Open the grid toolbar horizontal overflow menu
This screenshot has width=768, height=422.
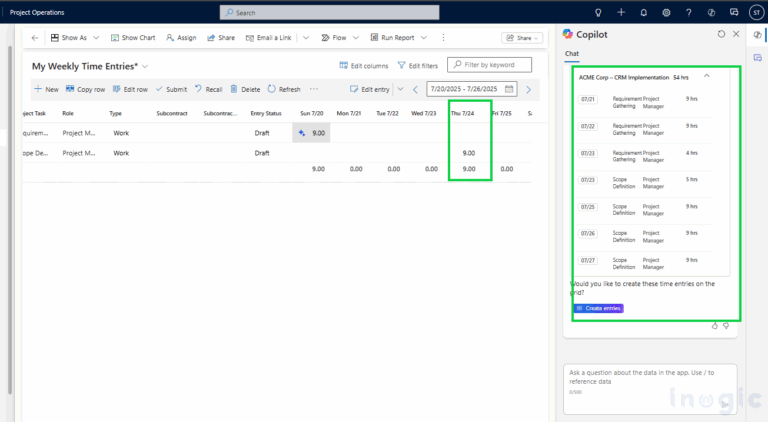[x=314, y=89]
